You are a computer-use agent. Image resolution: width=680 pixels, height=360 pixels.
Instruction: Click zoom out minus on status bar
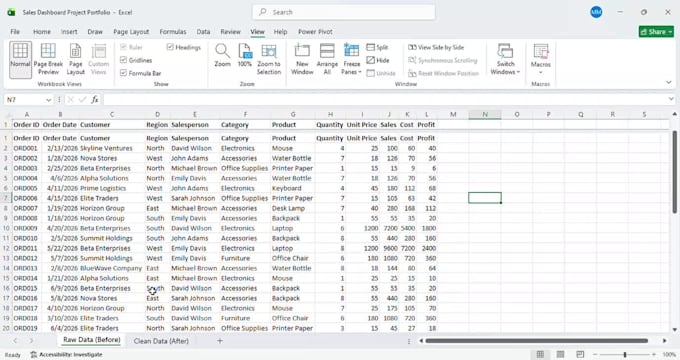click(x=595, y=354)
